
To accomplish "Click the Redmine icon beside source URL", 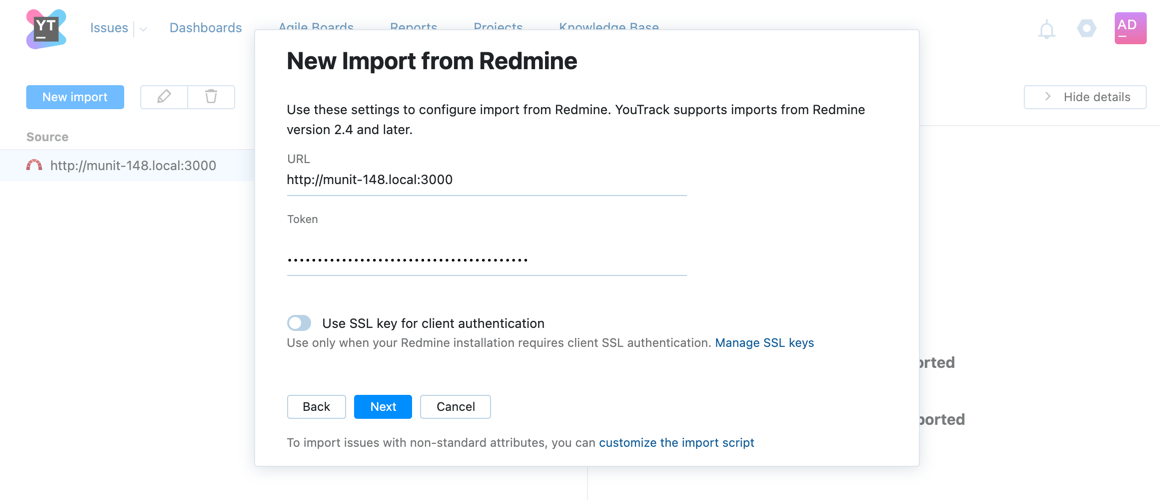I will 34,166.
